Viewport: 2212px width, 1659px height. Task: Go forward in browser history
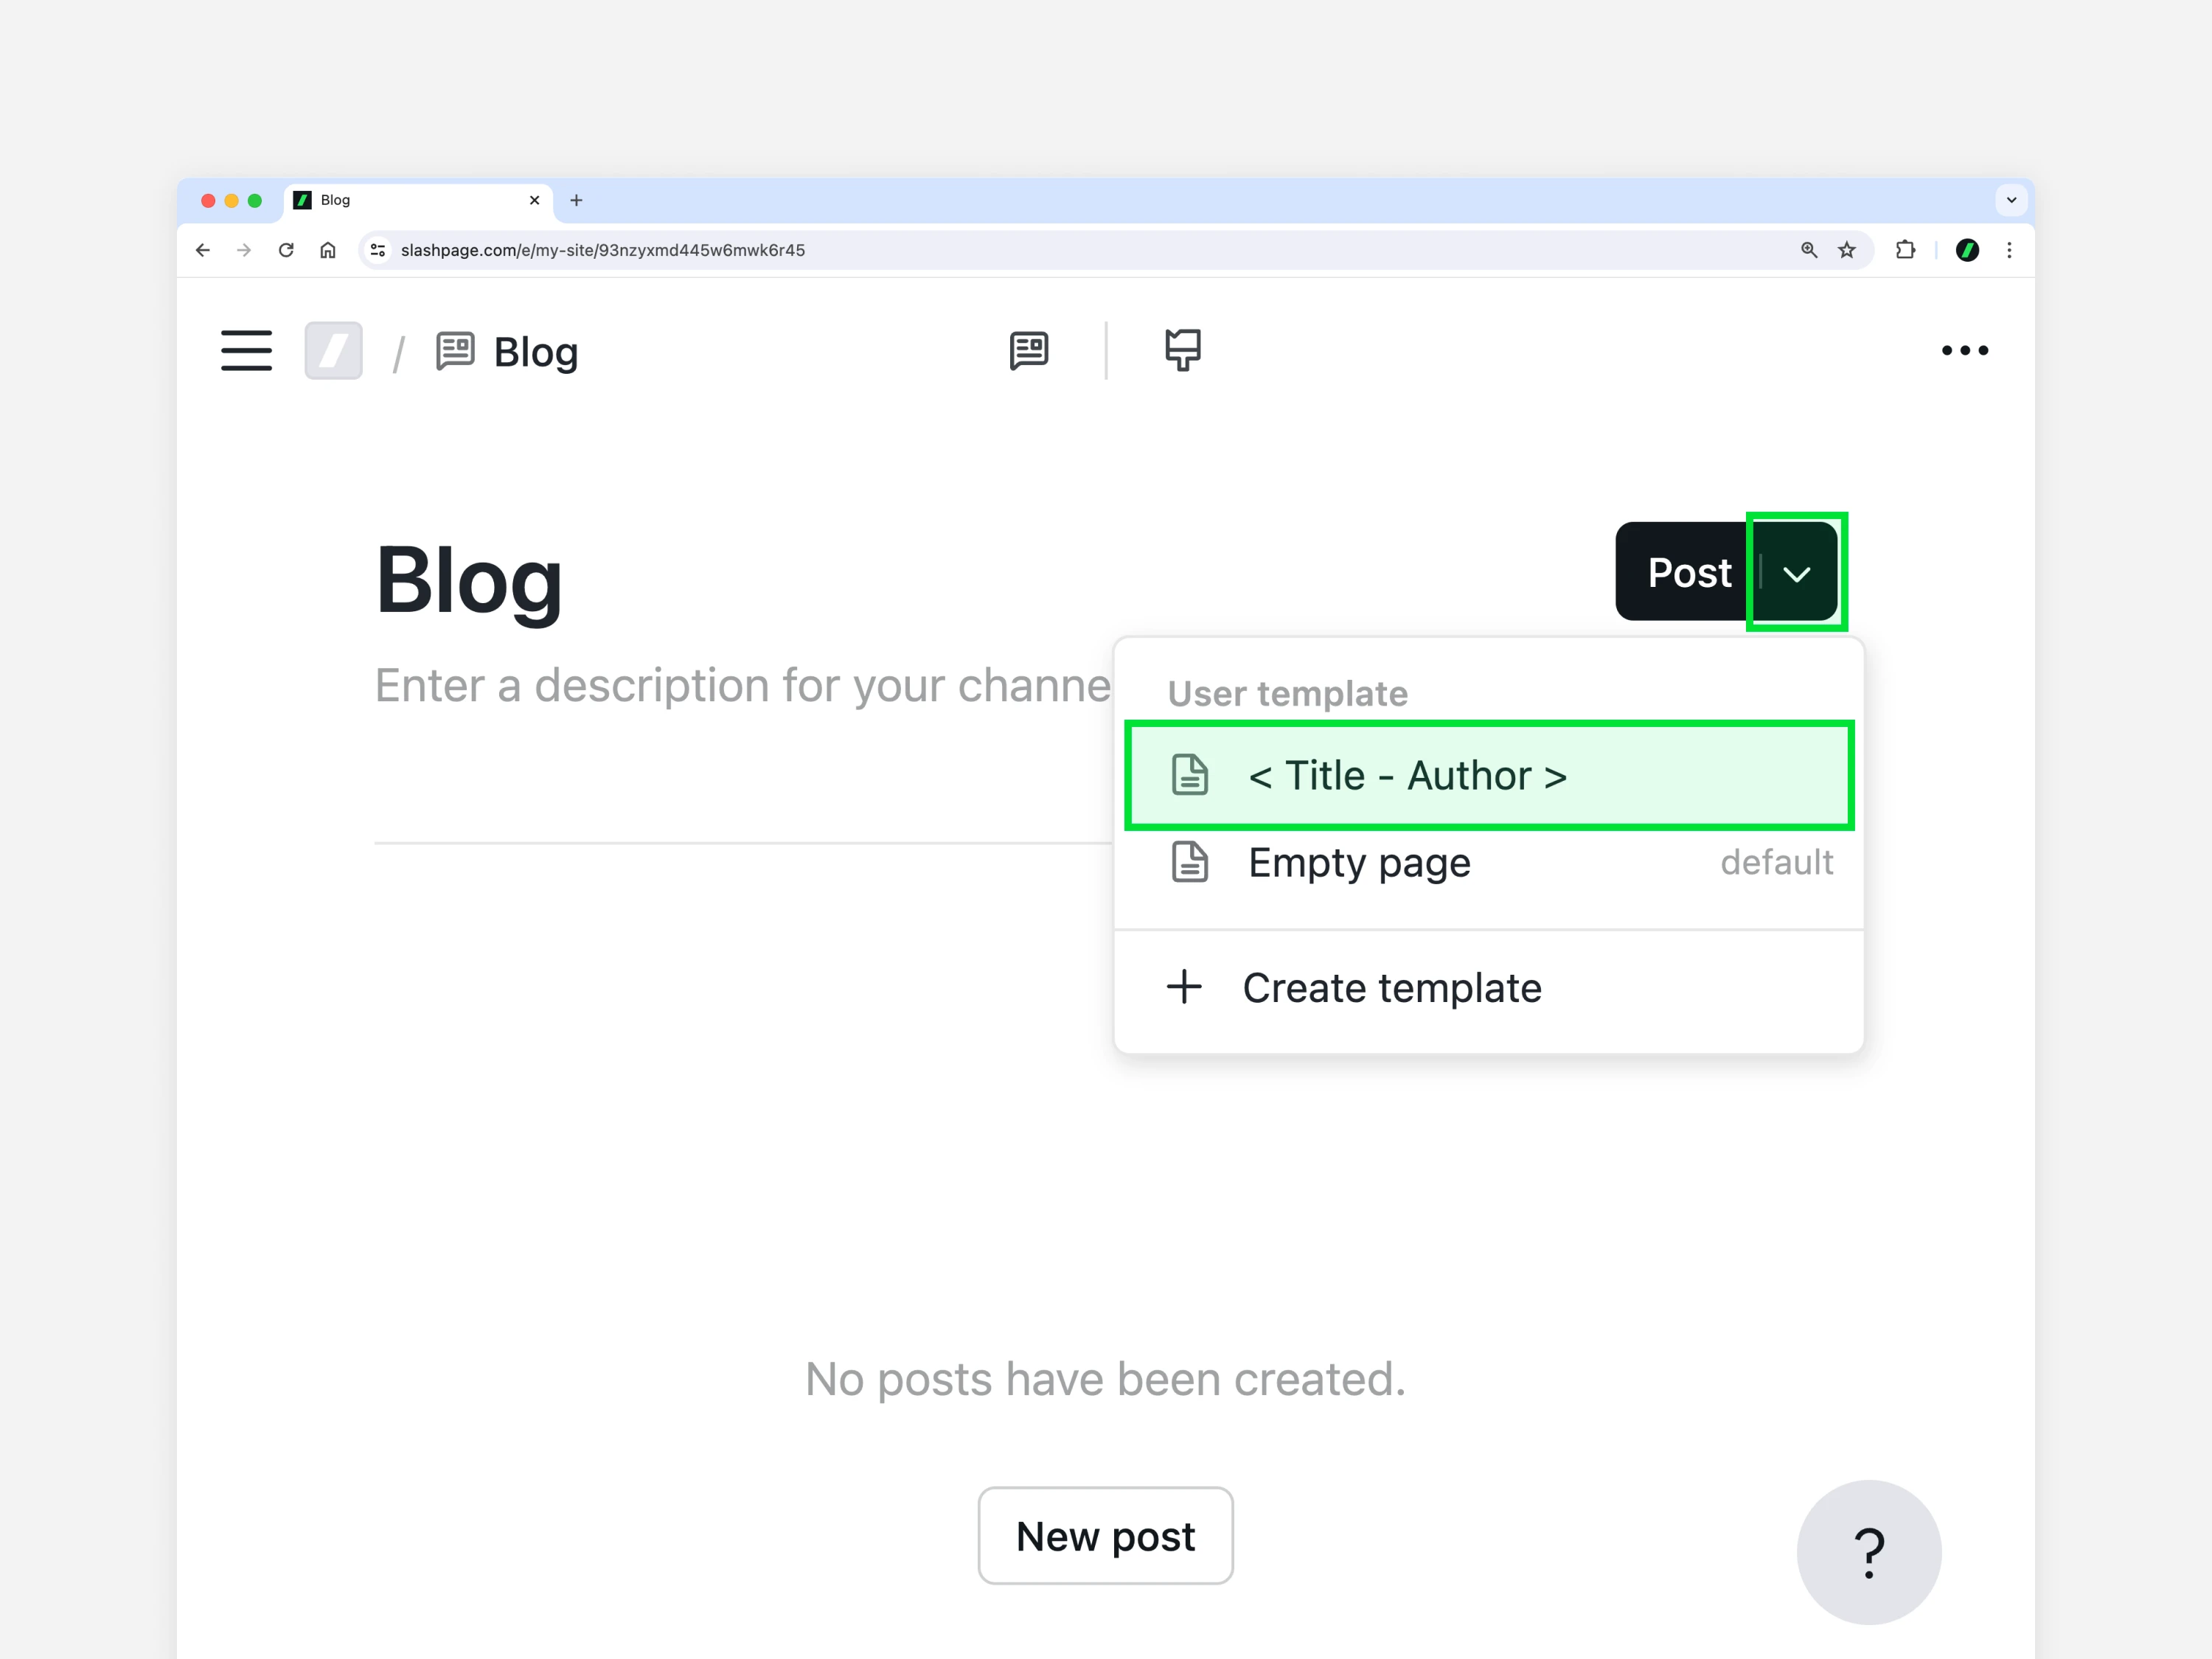(244, 250)
